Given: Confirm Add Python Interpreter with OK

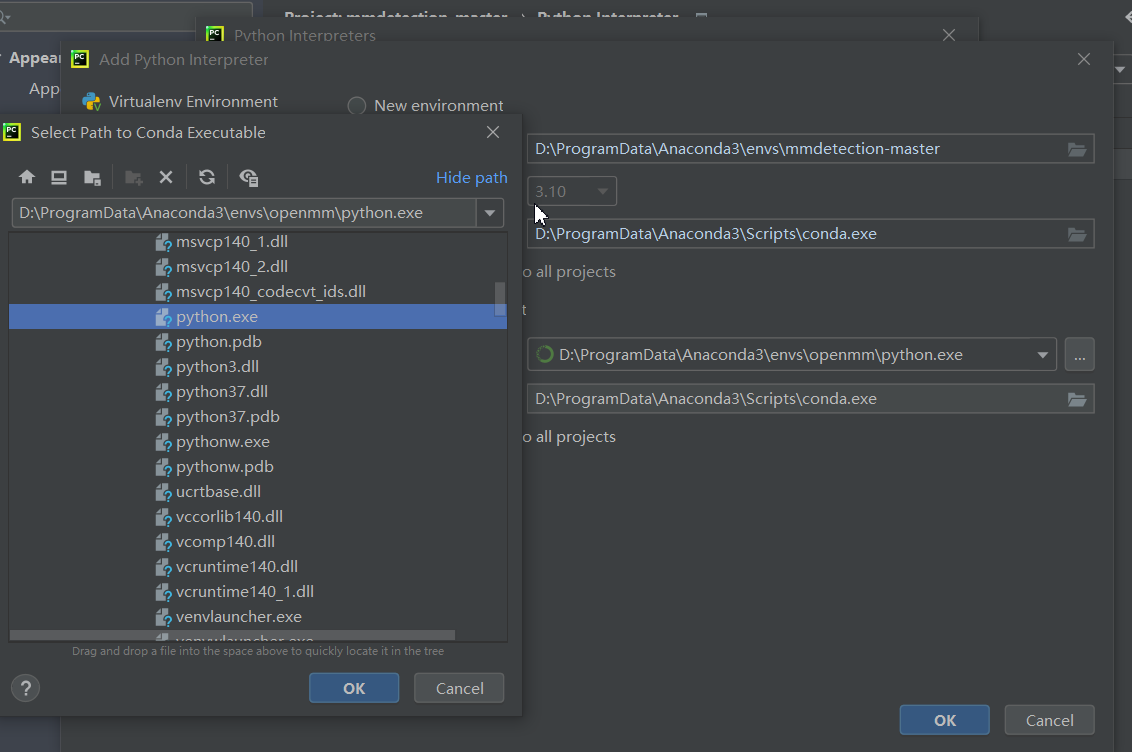Looking at the screenshot, I should 944,720.
